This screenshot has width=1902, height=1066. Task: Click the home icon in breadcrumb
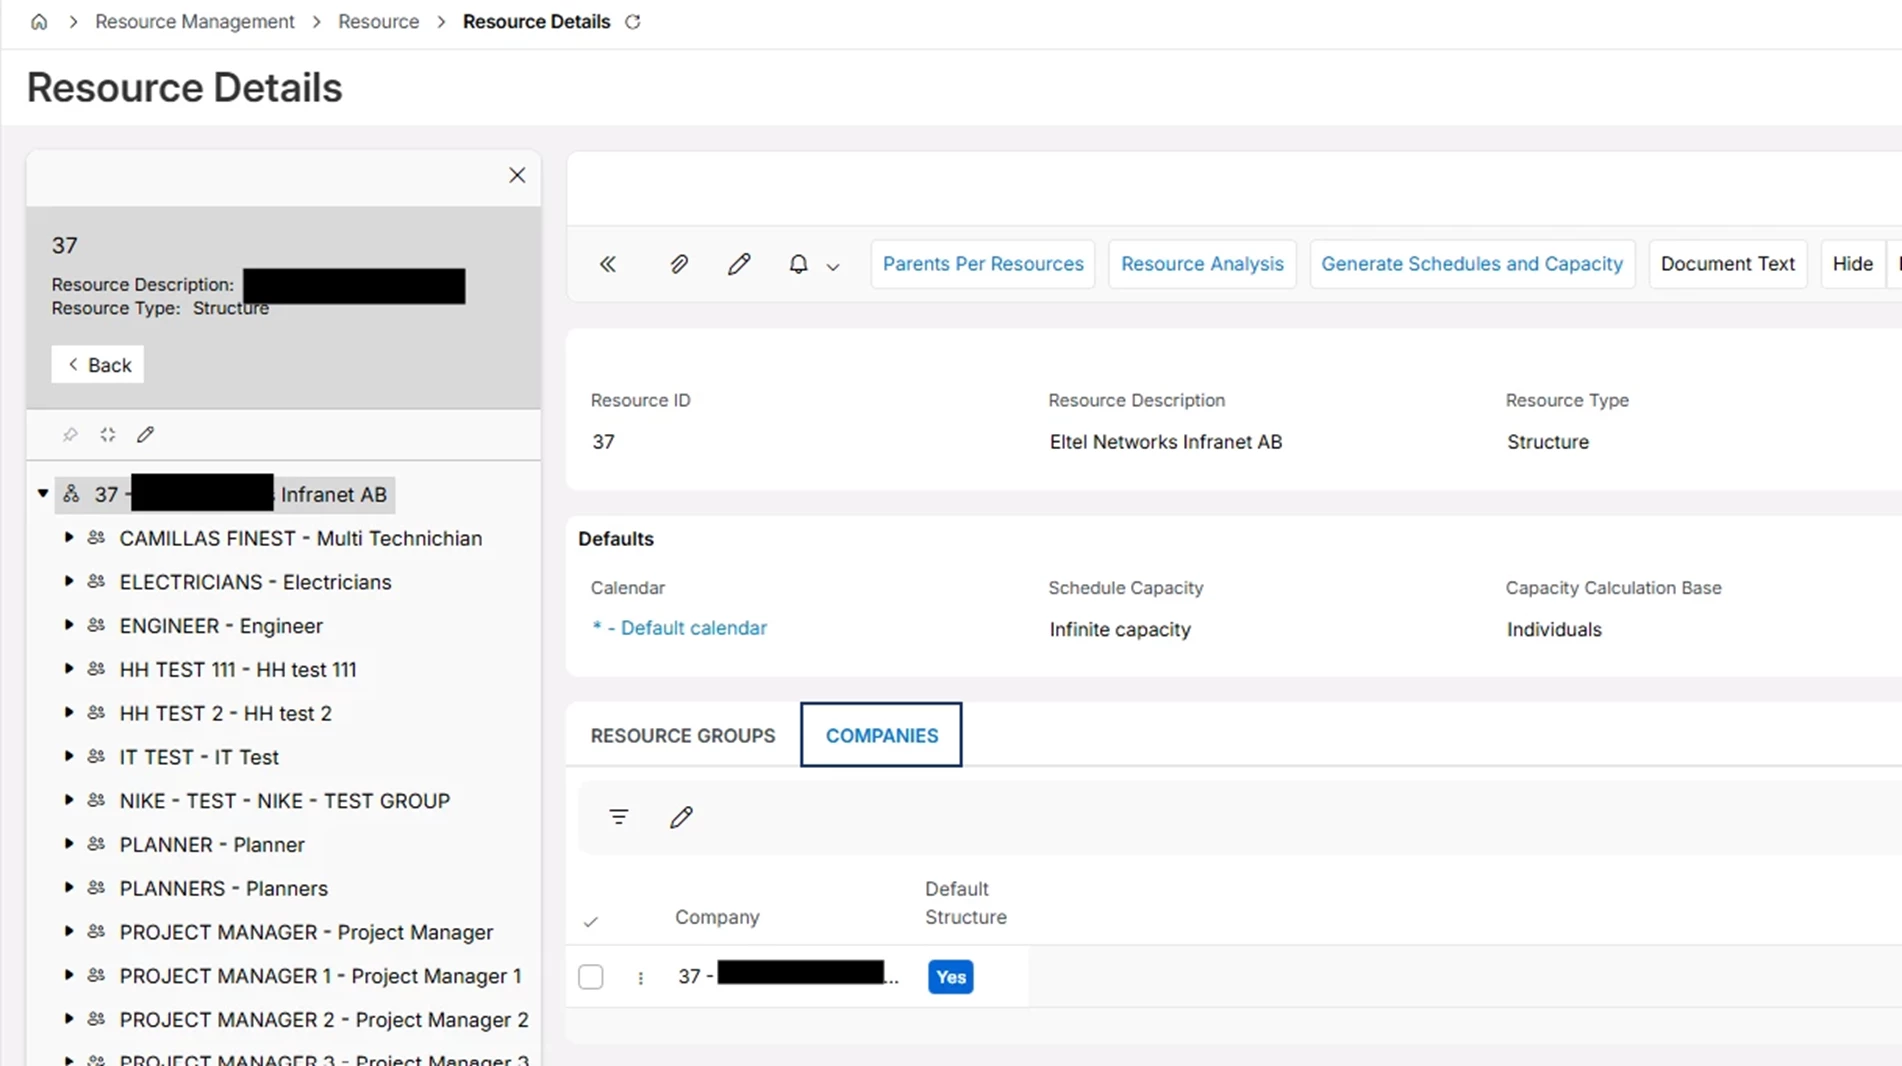coord(39,22)
